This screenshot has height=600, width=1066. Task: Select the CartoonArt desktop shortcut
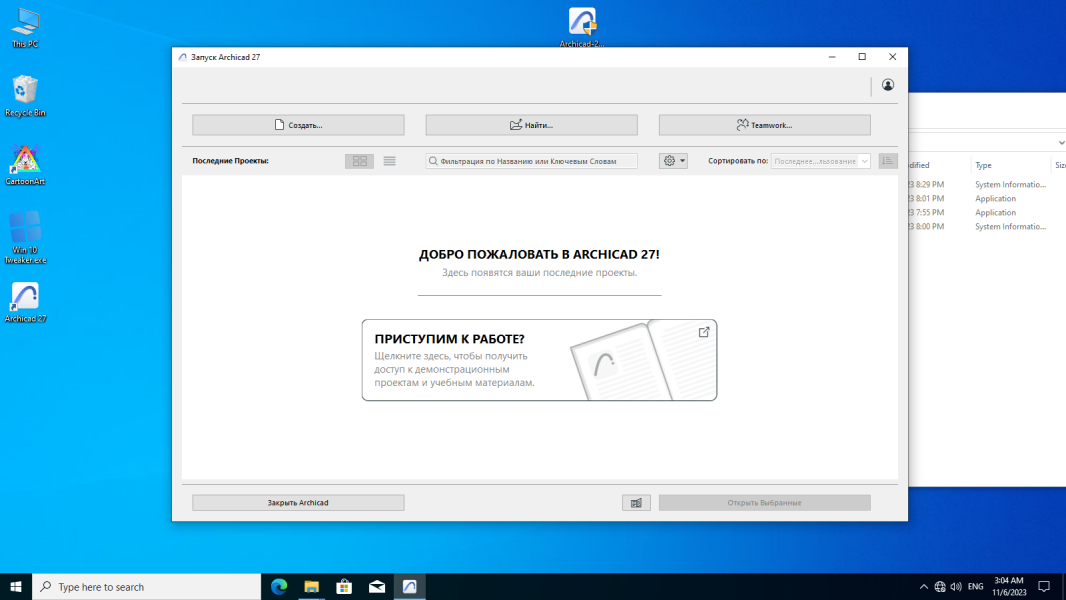25,165
